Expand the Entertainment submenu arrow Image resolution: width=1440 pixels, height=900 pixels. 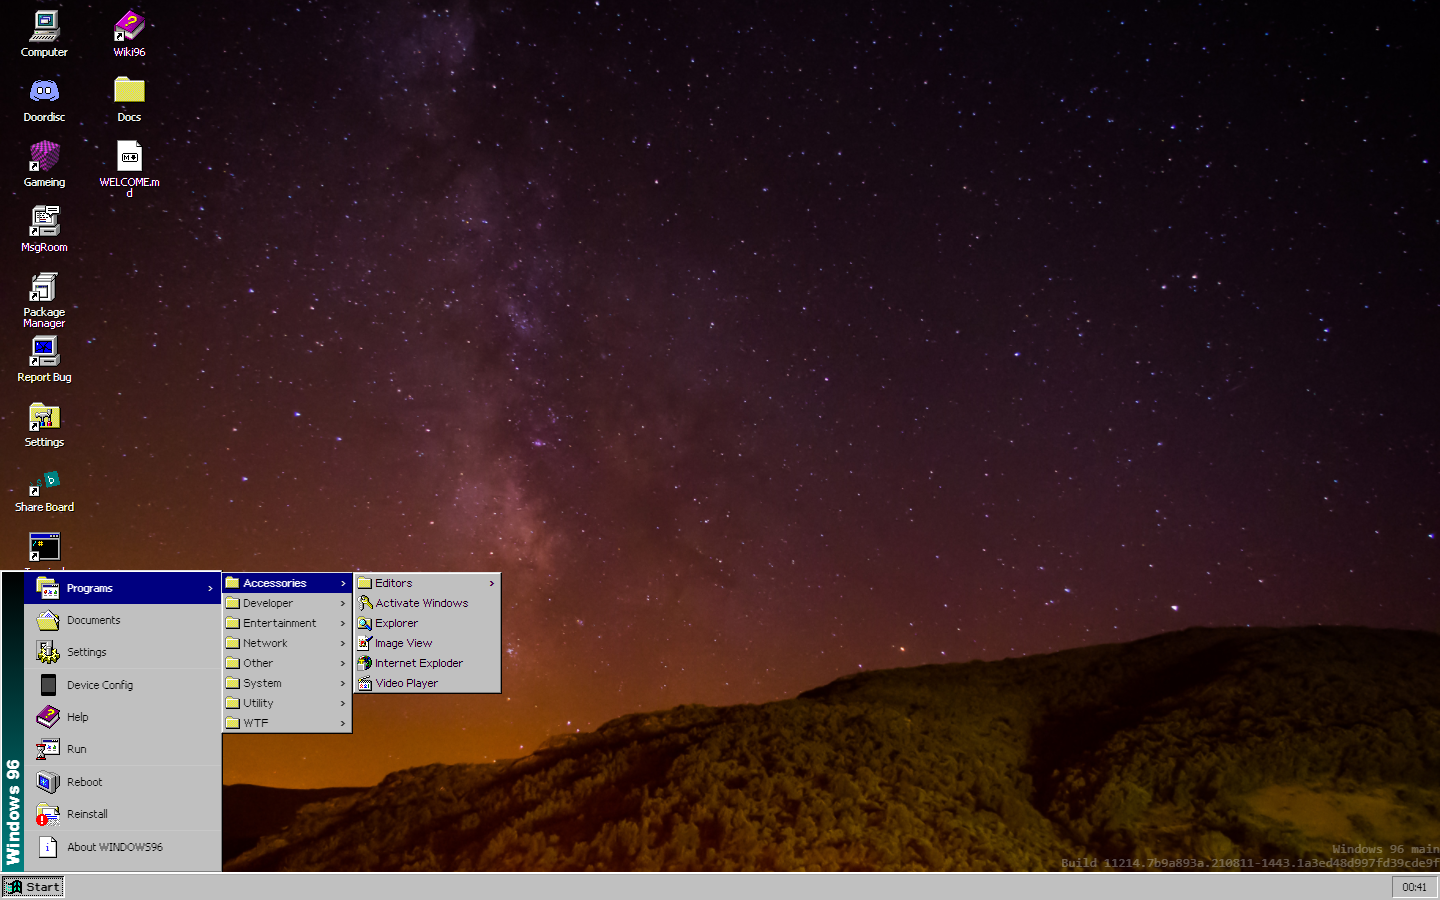point(343,623)
